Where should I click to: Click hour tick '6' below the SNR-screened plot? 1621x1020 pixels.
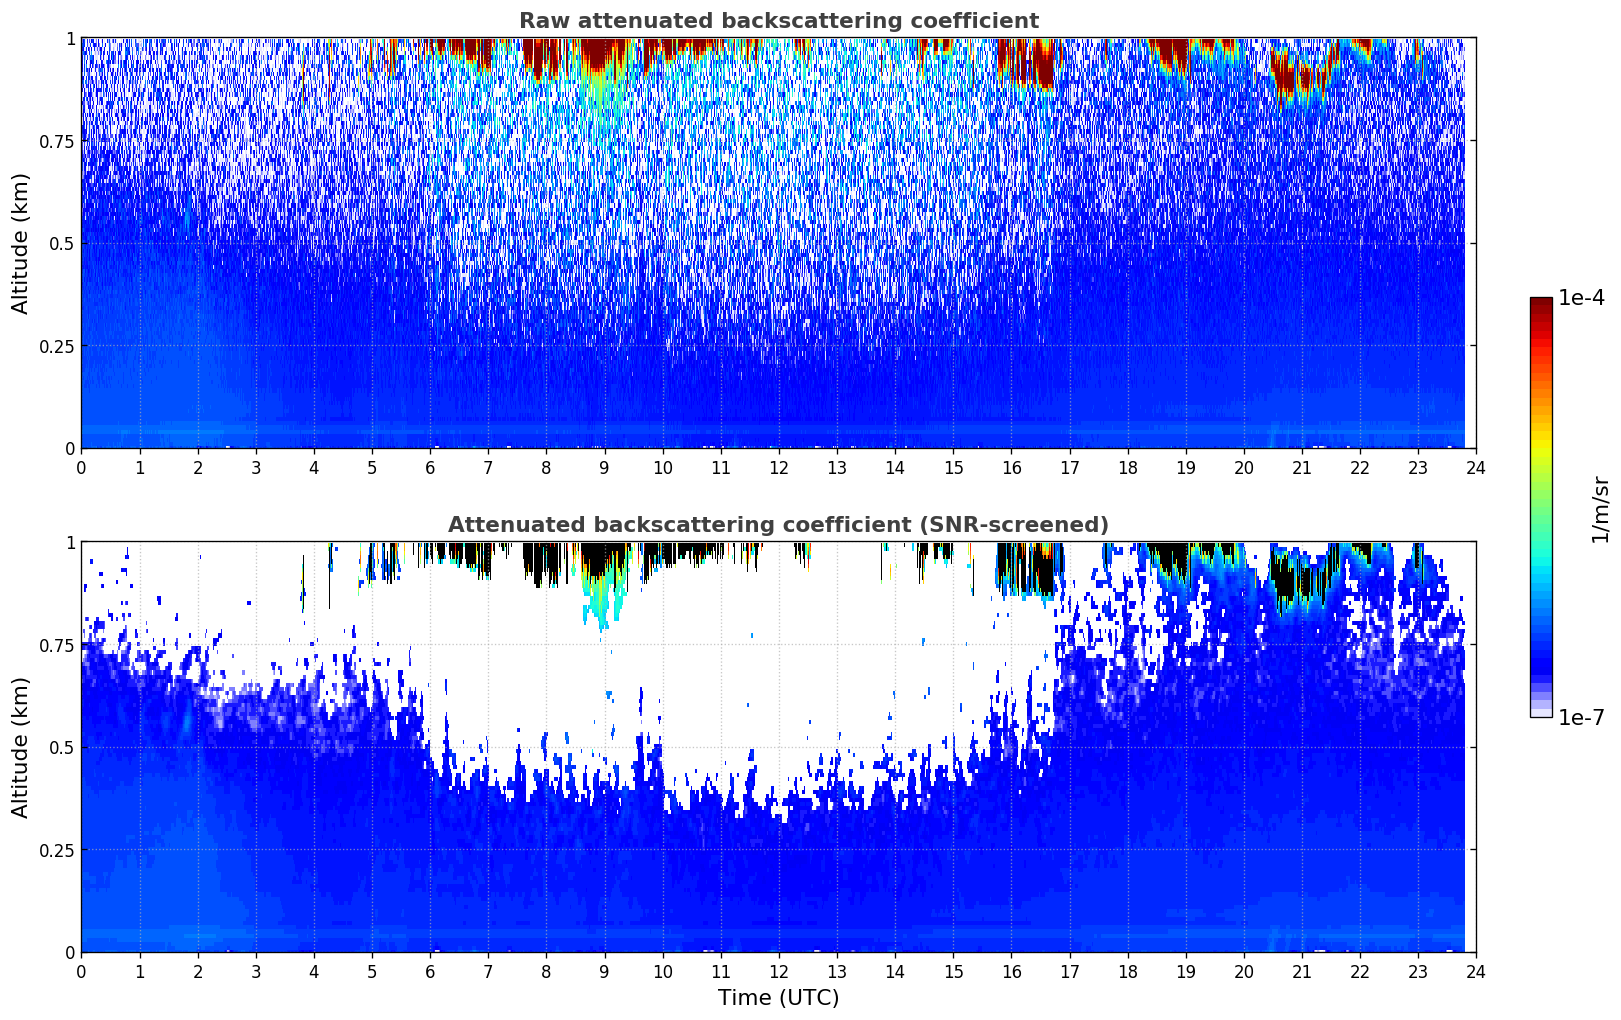point(430,971)
